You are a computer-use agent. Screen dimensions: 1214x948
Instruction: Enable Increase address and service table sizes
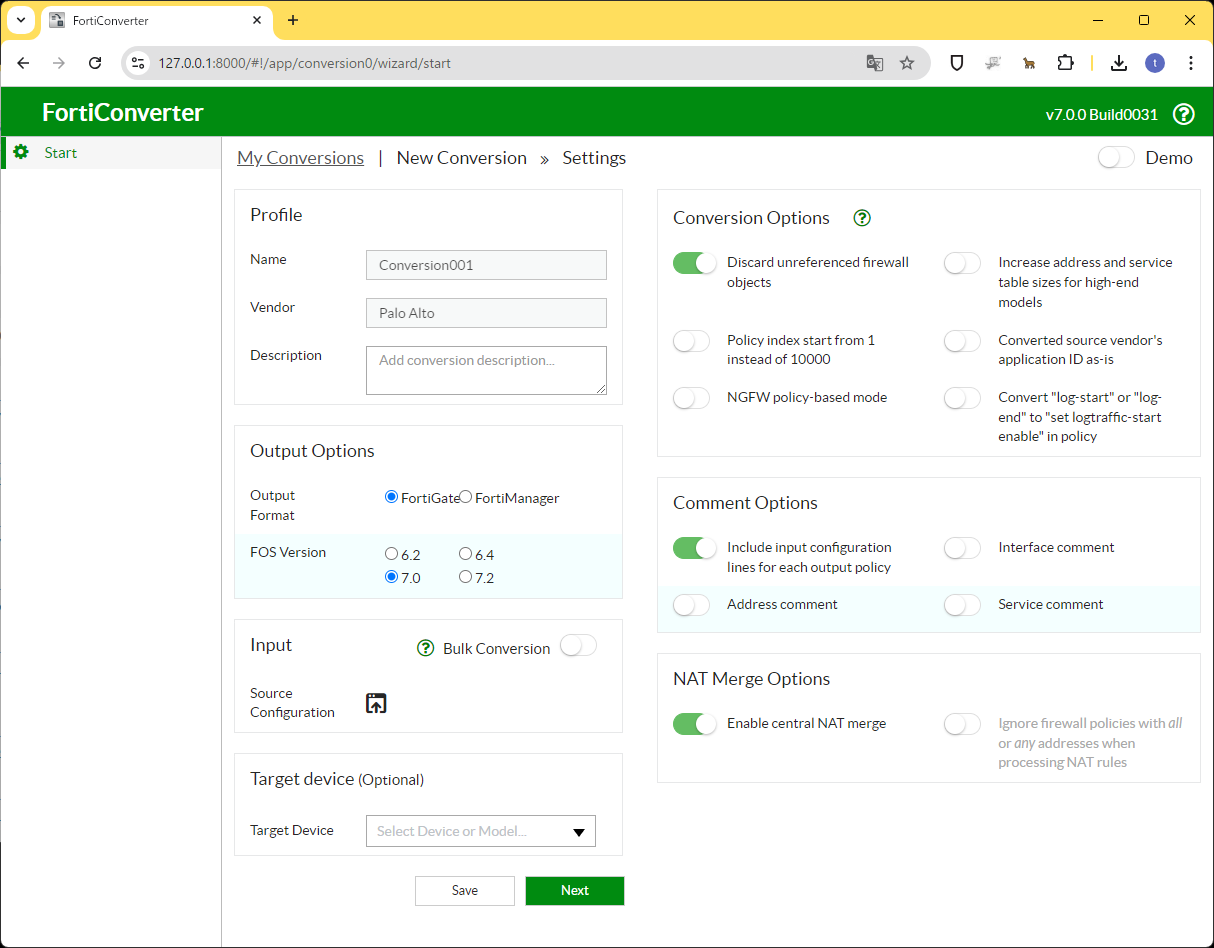(962, 263)
